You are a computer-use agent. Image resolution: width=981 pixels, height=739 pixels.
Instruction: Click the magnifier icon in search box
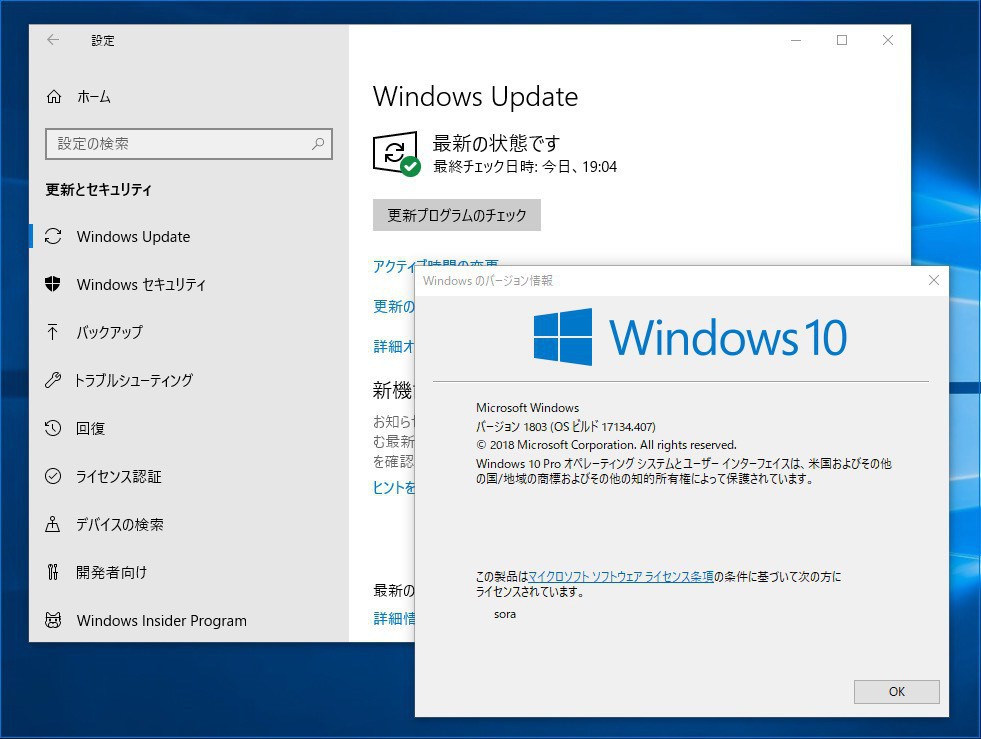pos(318,144)
